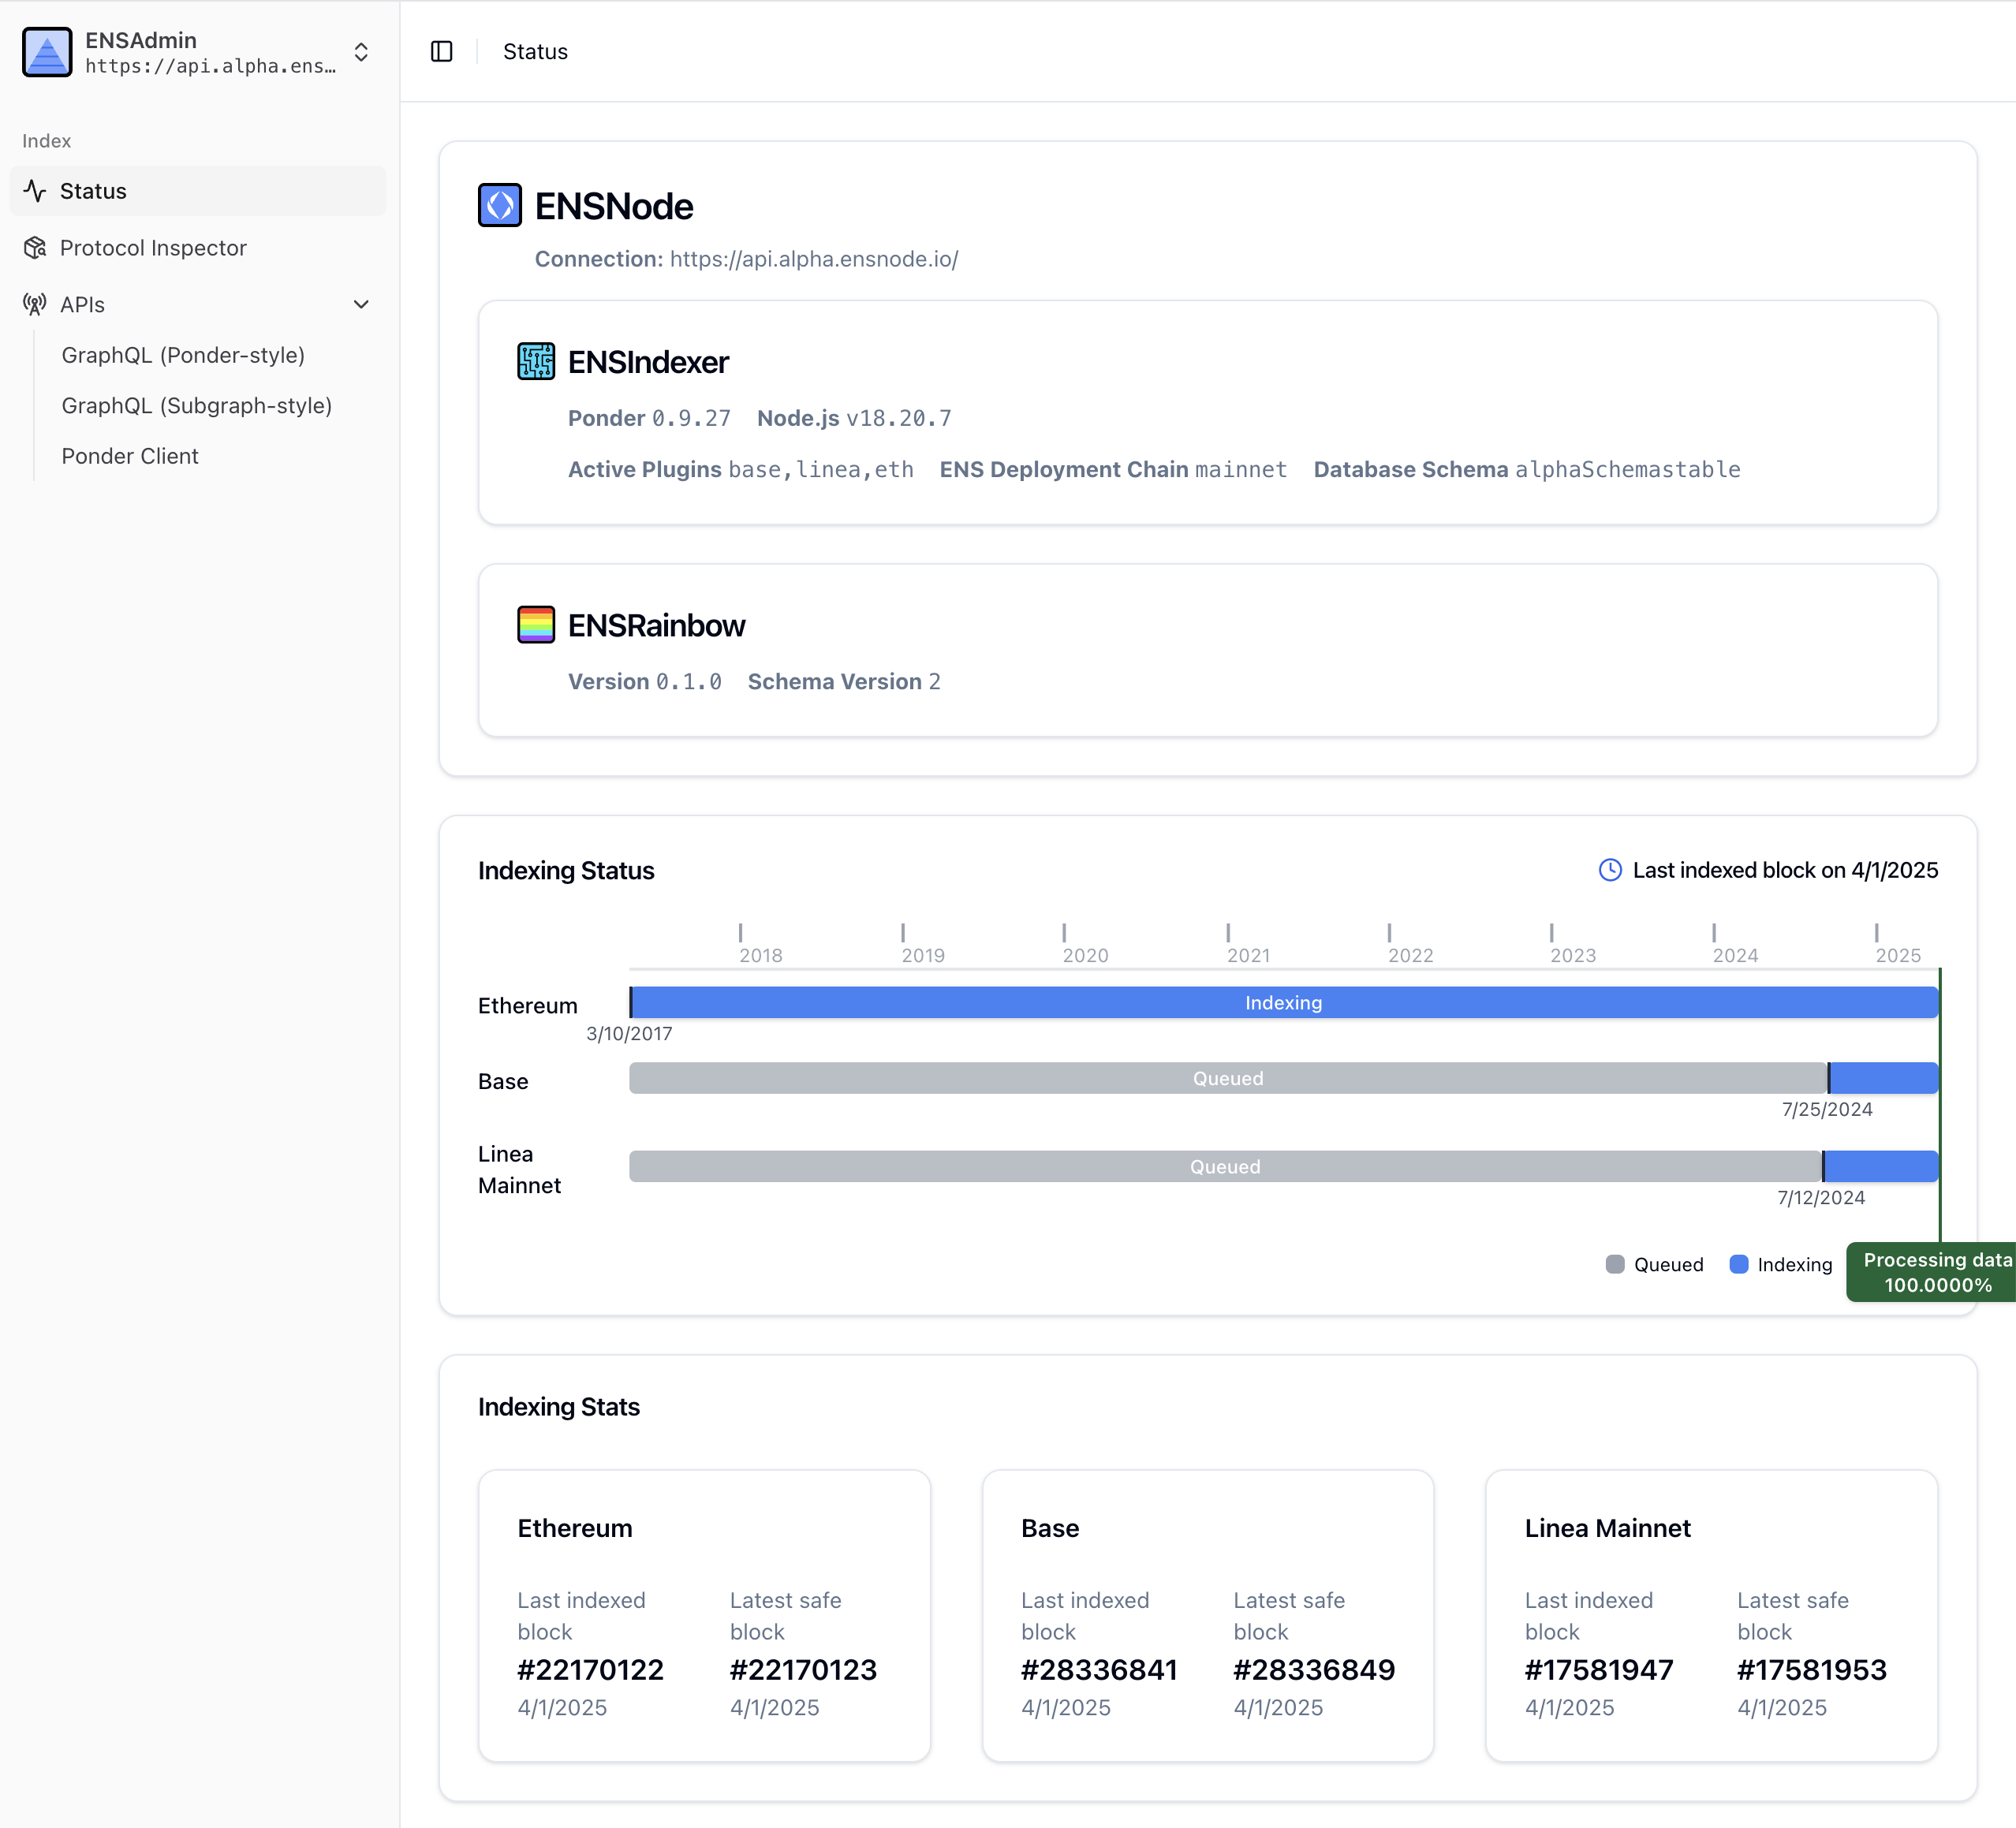The image size is (2016, 1828).
Task: Click the Indexing Stats heading
Action: [x=559, y=1407]
